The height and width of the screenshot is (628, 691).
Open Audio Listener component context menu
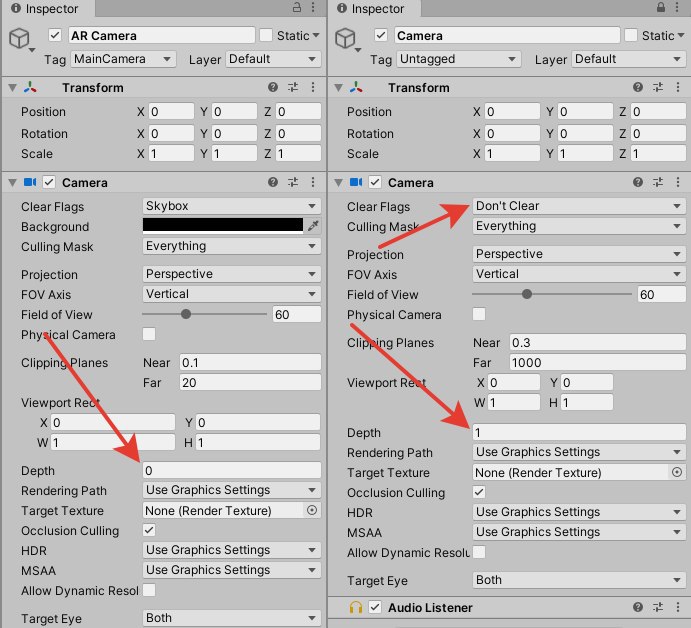(678, 607)
